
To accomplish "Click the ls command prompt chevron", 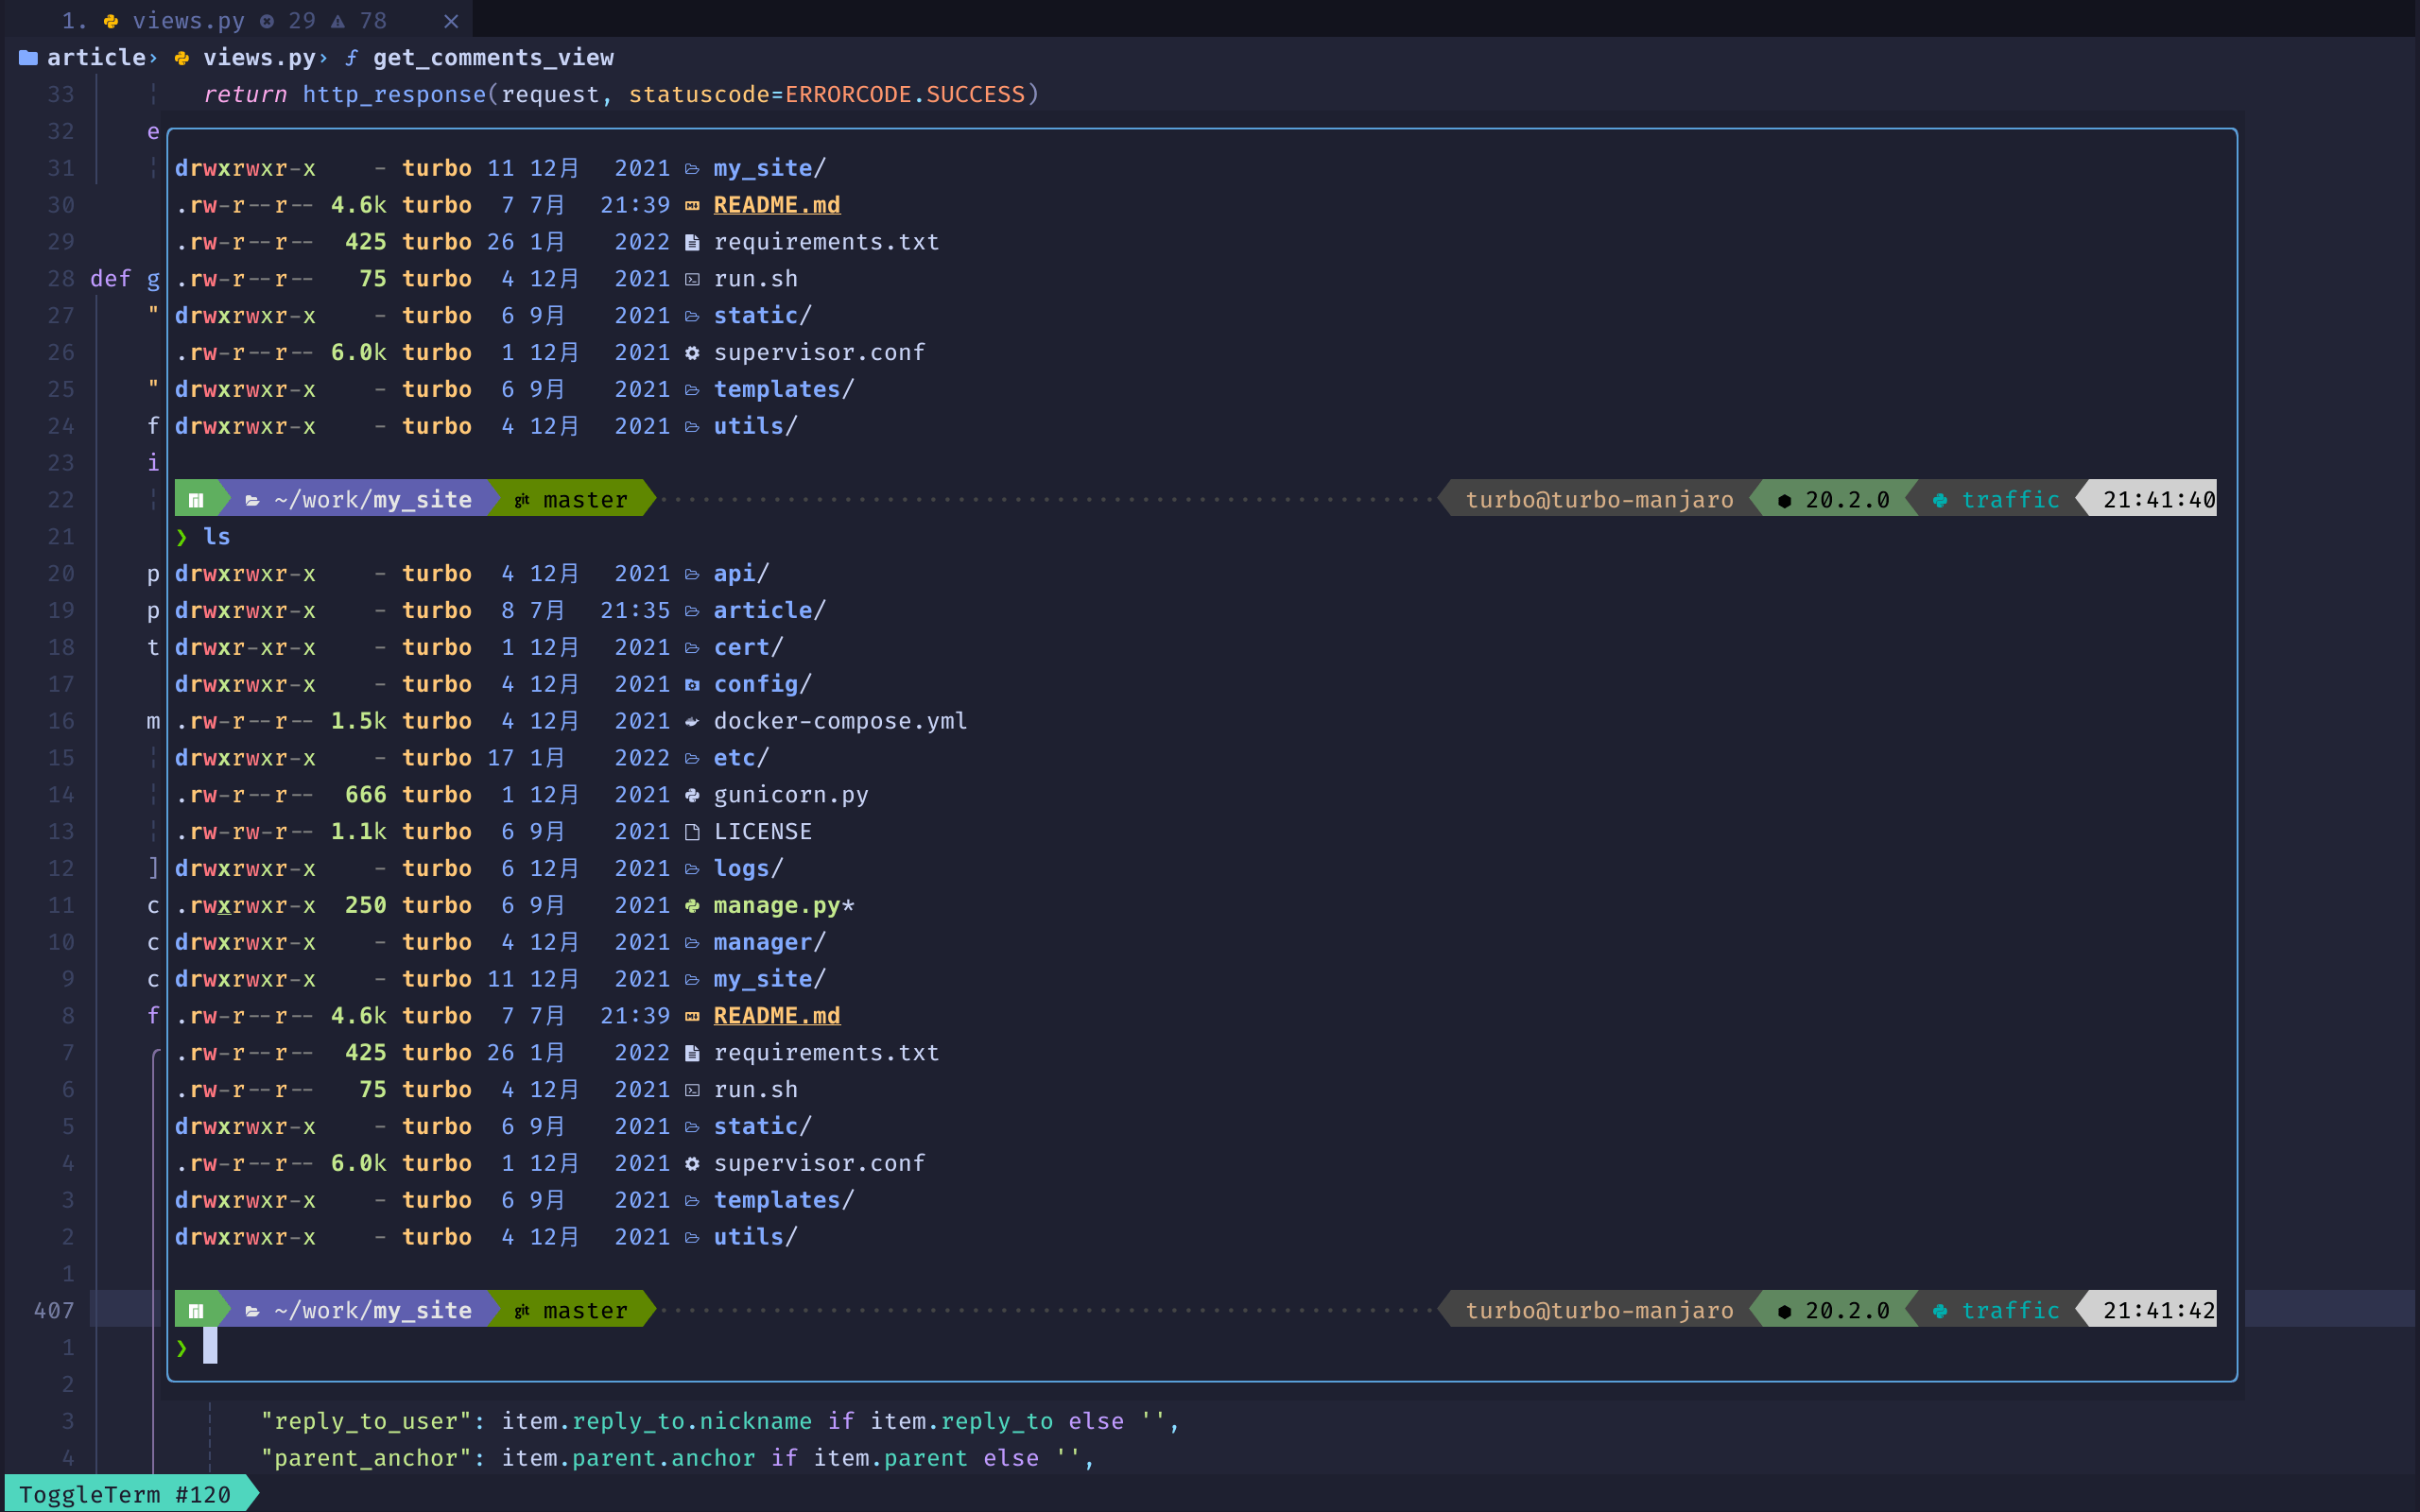I will point(182,537).
